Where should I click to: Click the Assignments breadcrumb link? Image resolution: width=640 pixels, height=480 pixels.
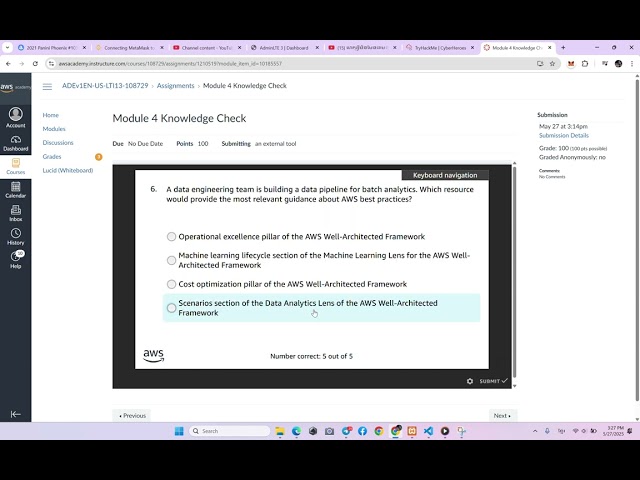[x=176, y=86]
